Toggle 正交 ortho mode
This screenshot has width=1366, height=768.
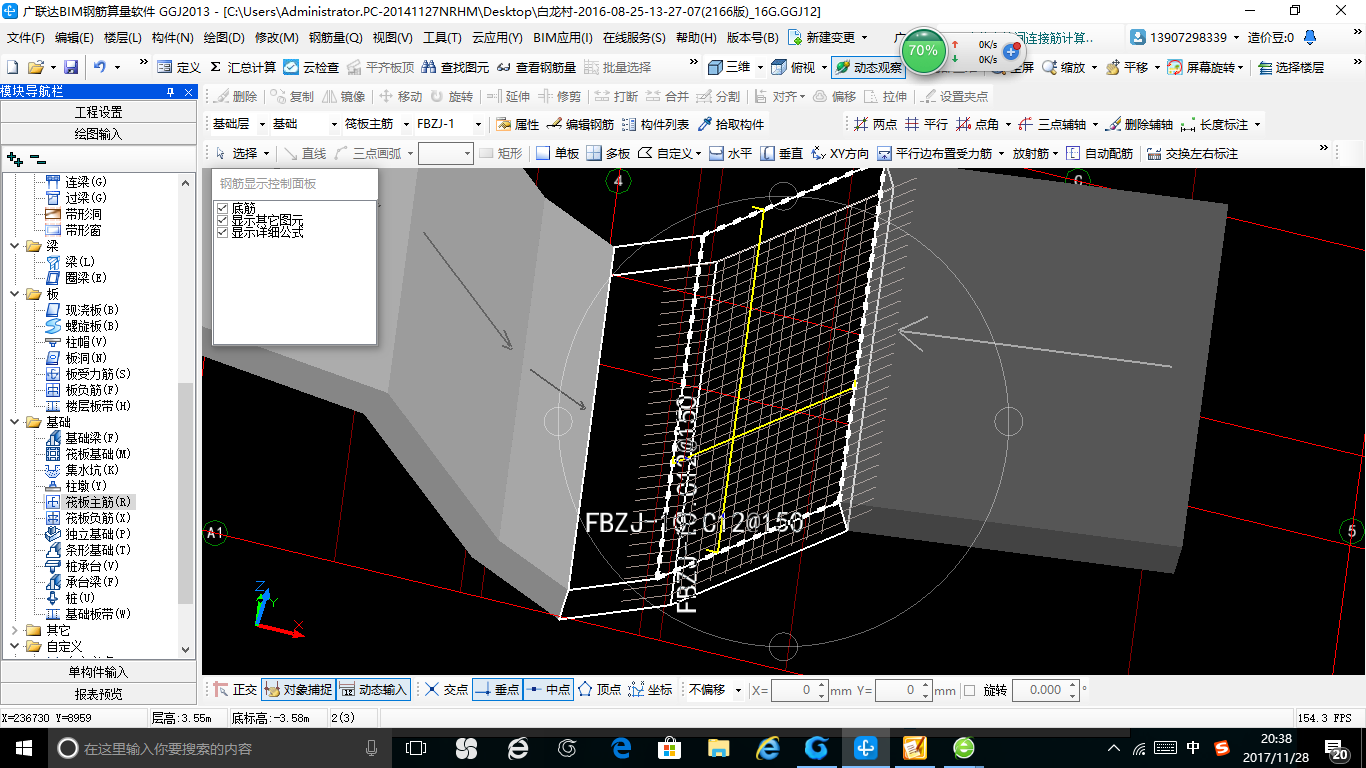(235, 689)
